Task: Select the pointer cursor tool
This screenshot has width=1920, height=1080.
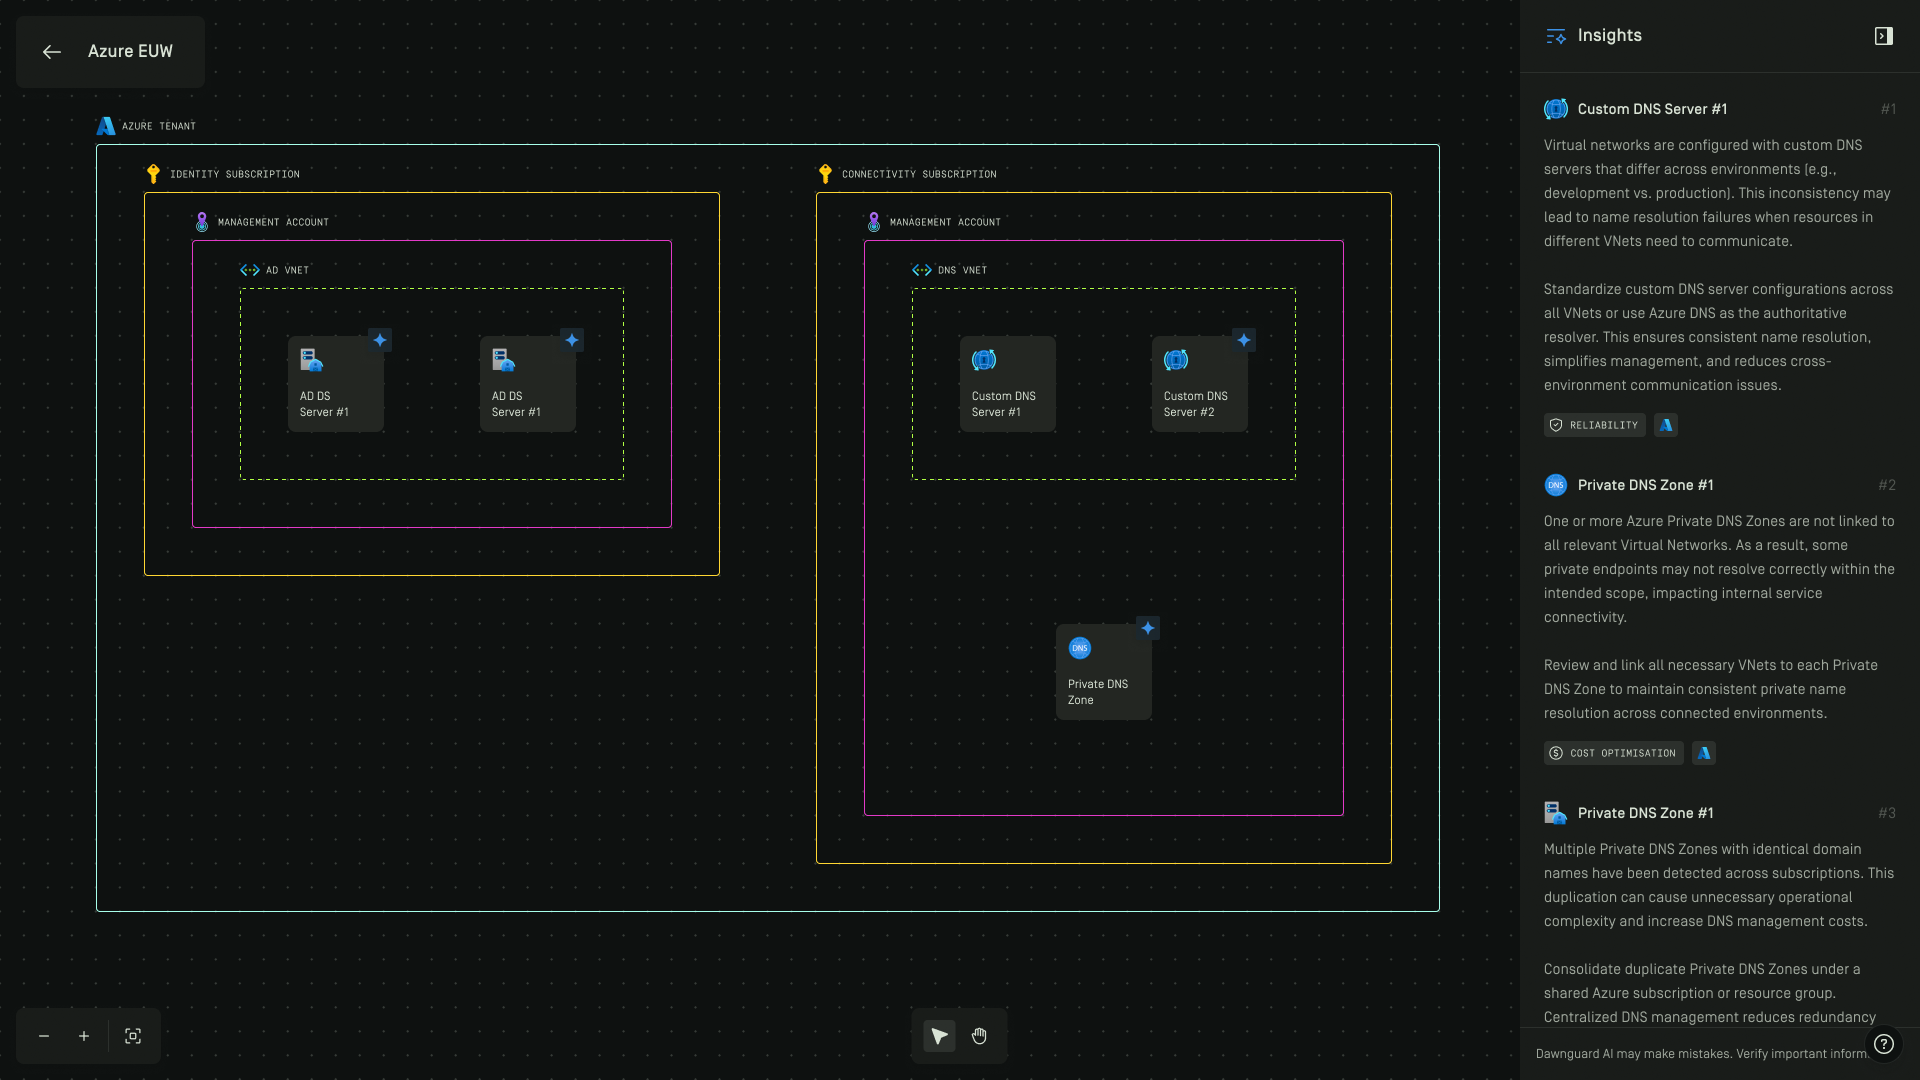Action: [939, 1036]
